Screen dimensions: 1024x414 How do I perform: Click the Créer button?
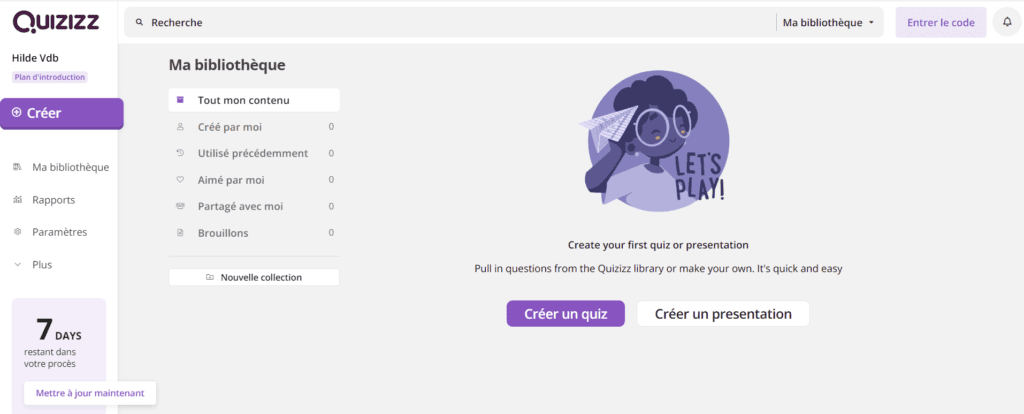(x=61, y=113)
